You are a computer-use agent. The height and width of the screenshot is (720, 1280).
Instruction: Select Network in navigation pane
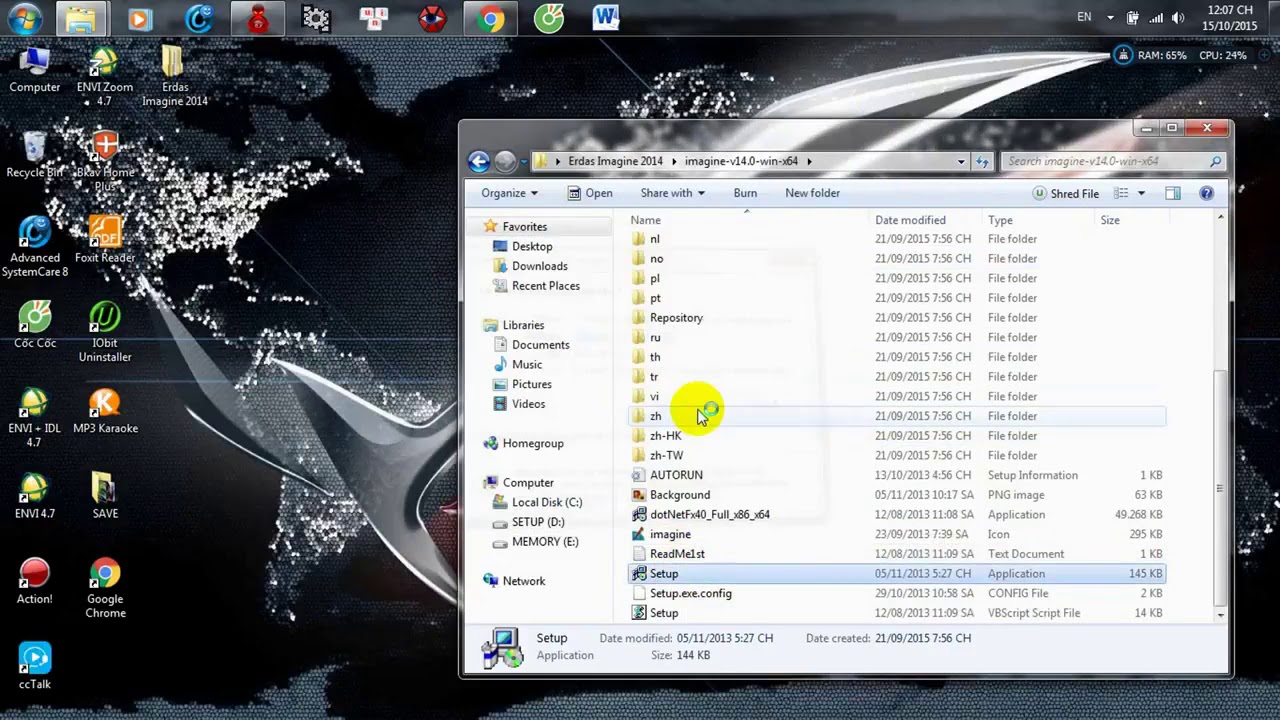point(523,581)
